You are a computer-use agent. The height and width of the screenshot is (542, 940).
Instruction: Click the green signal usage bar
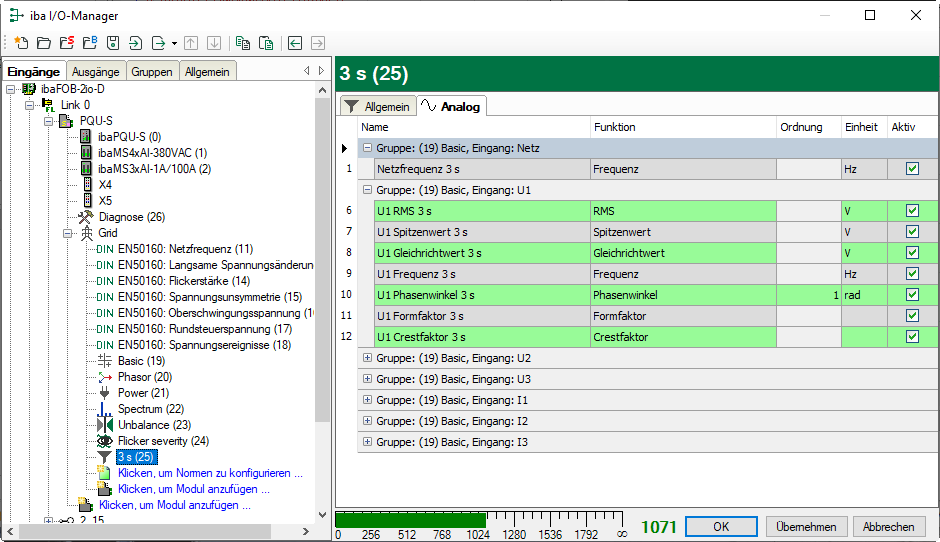click(x=410, y=520)
